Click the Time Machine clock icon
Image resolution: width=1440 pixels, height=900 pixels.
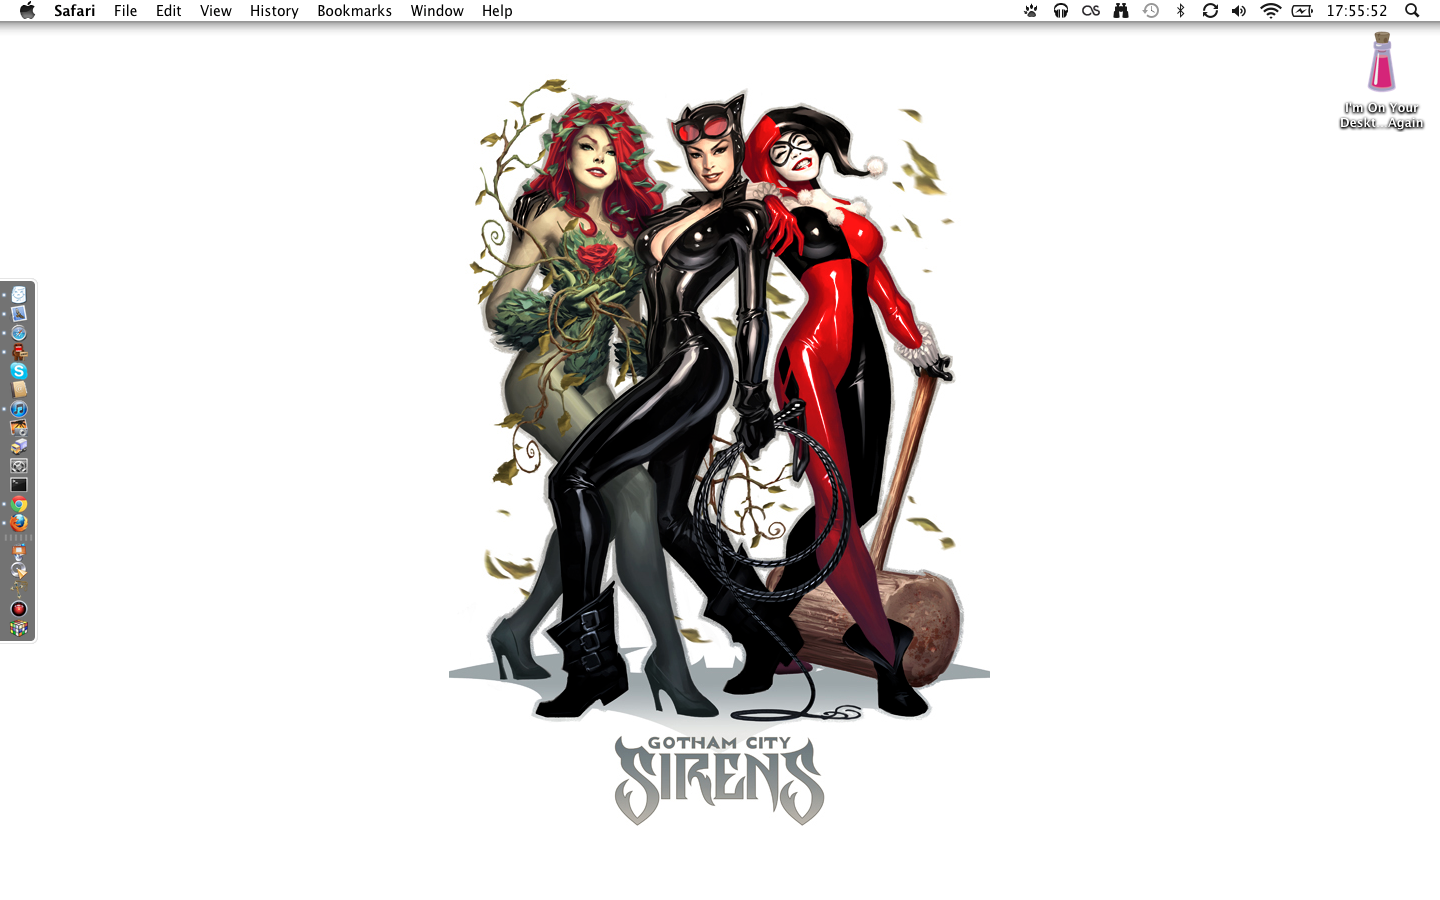pyautogui.click(x=1151, y=11)
